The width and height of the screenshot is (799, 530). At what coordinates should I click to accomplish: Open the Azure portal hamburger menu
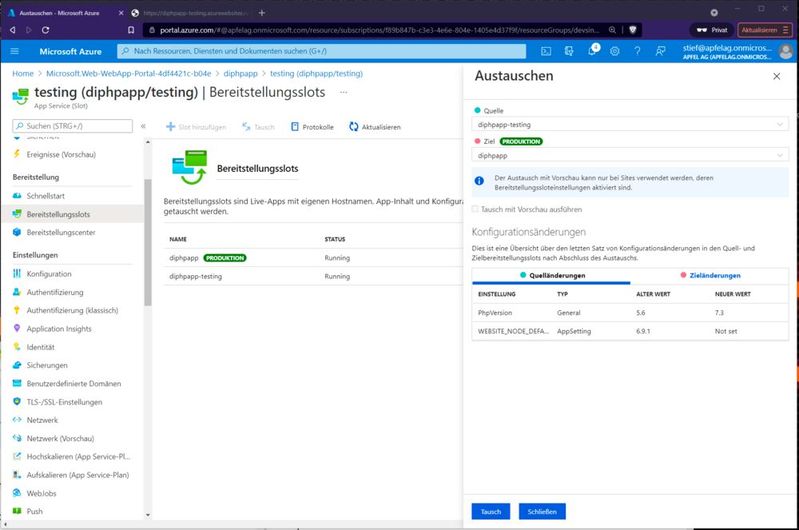click(x=15, y=51)
